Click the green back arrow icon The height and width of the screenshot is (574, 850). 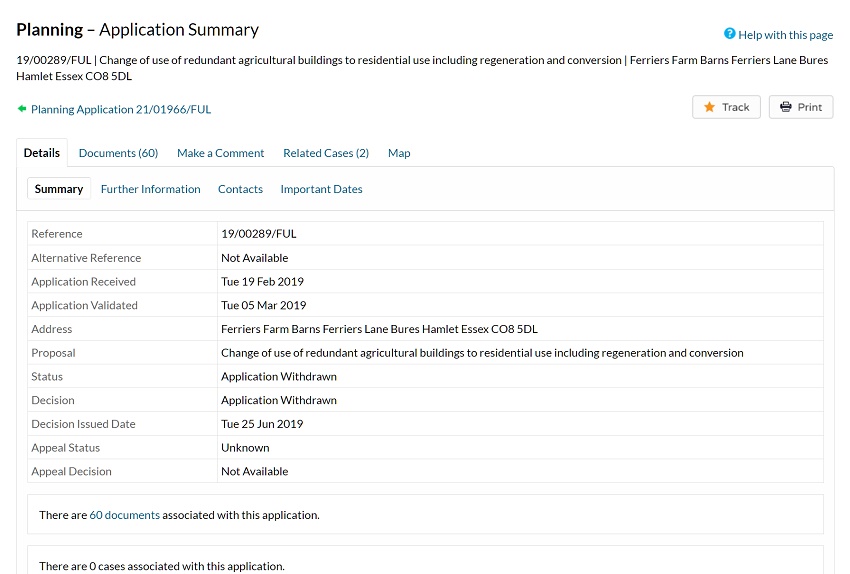click(x=22, y=108)
